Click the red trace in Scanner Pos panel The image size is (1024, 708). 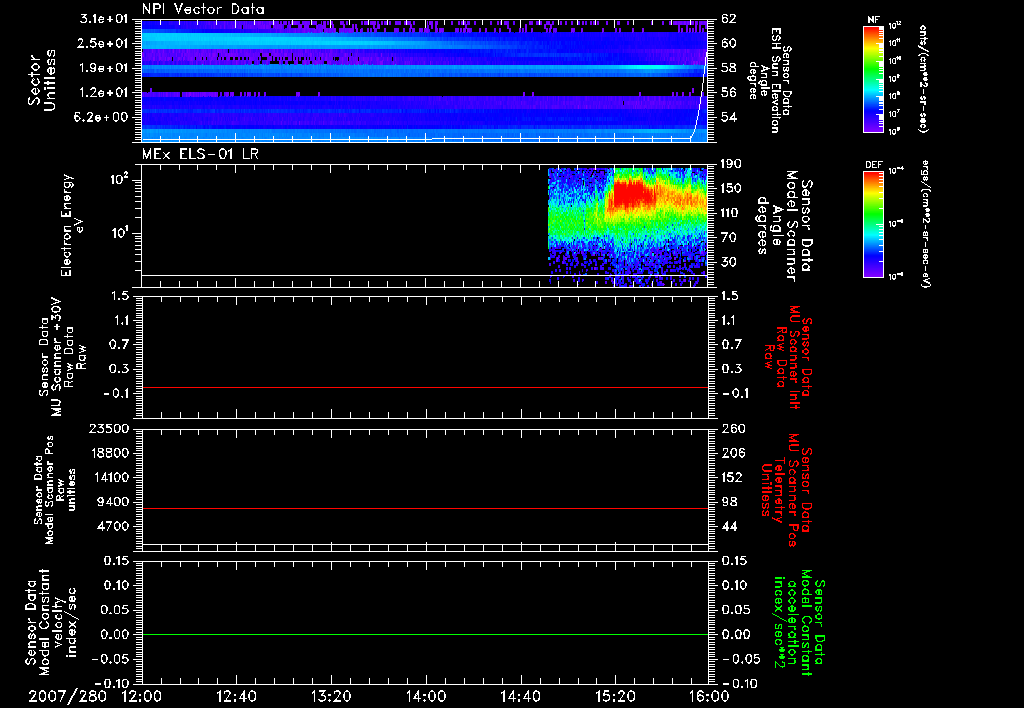pos(424,508)
